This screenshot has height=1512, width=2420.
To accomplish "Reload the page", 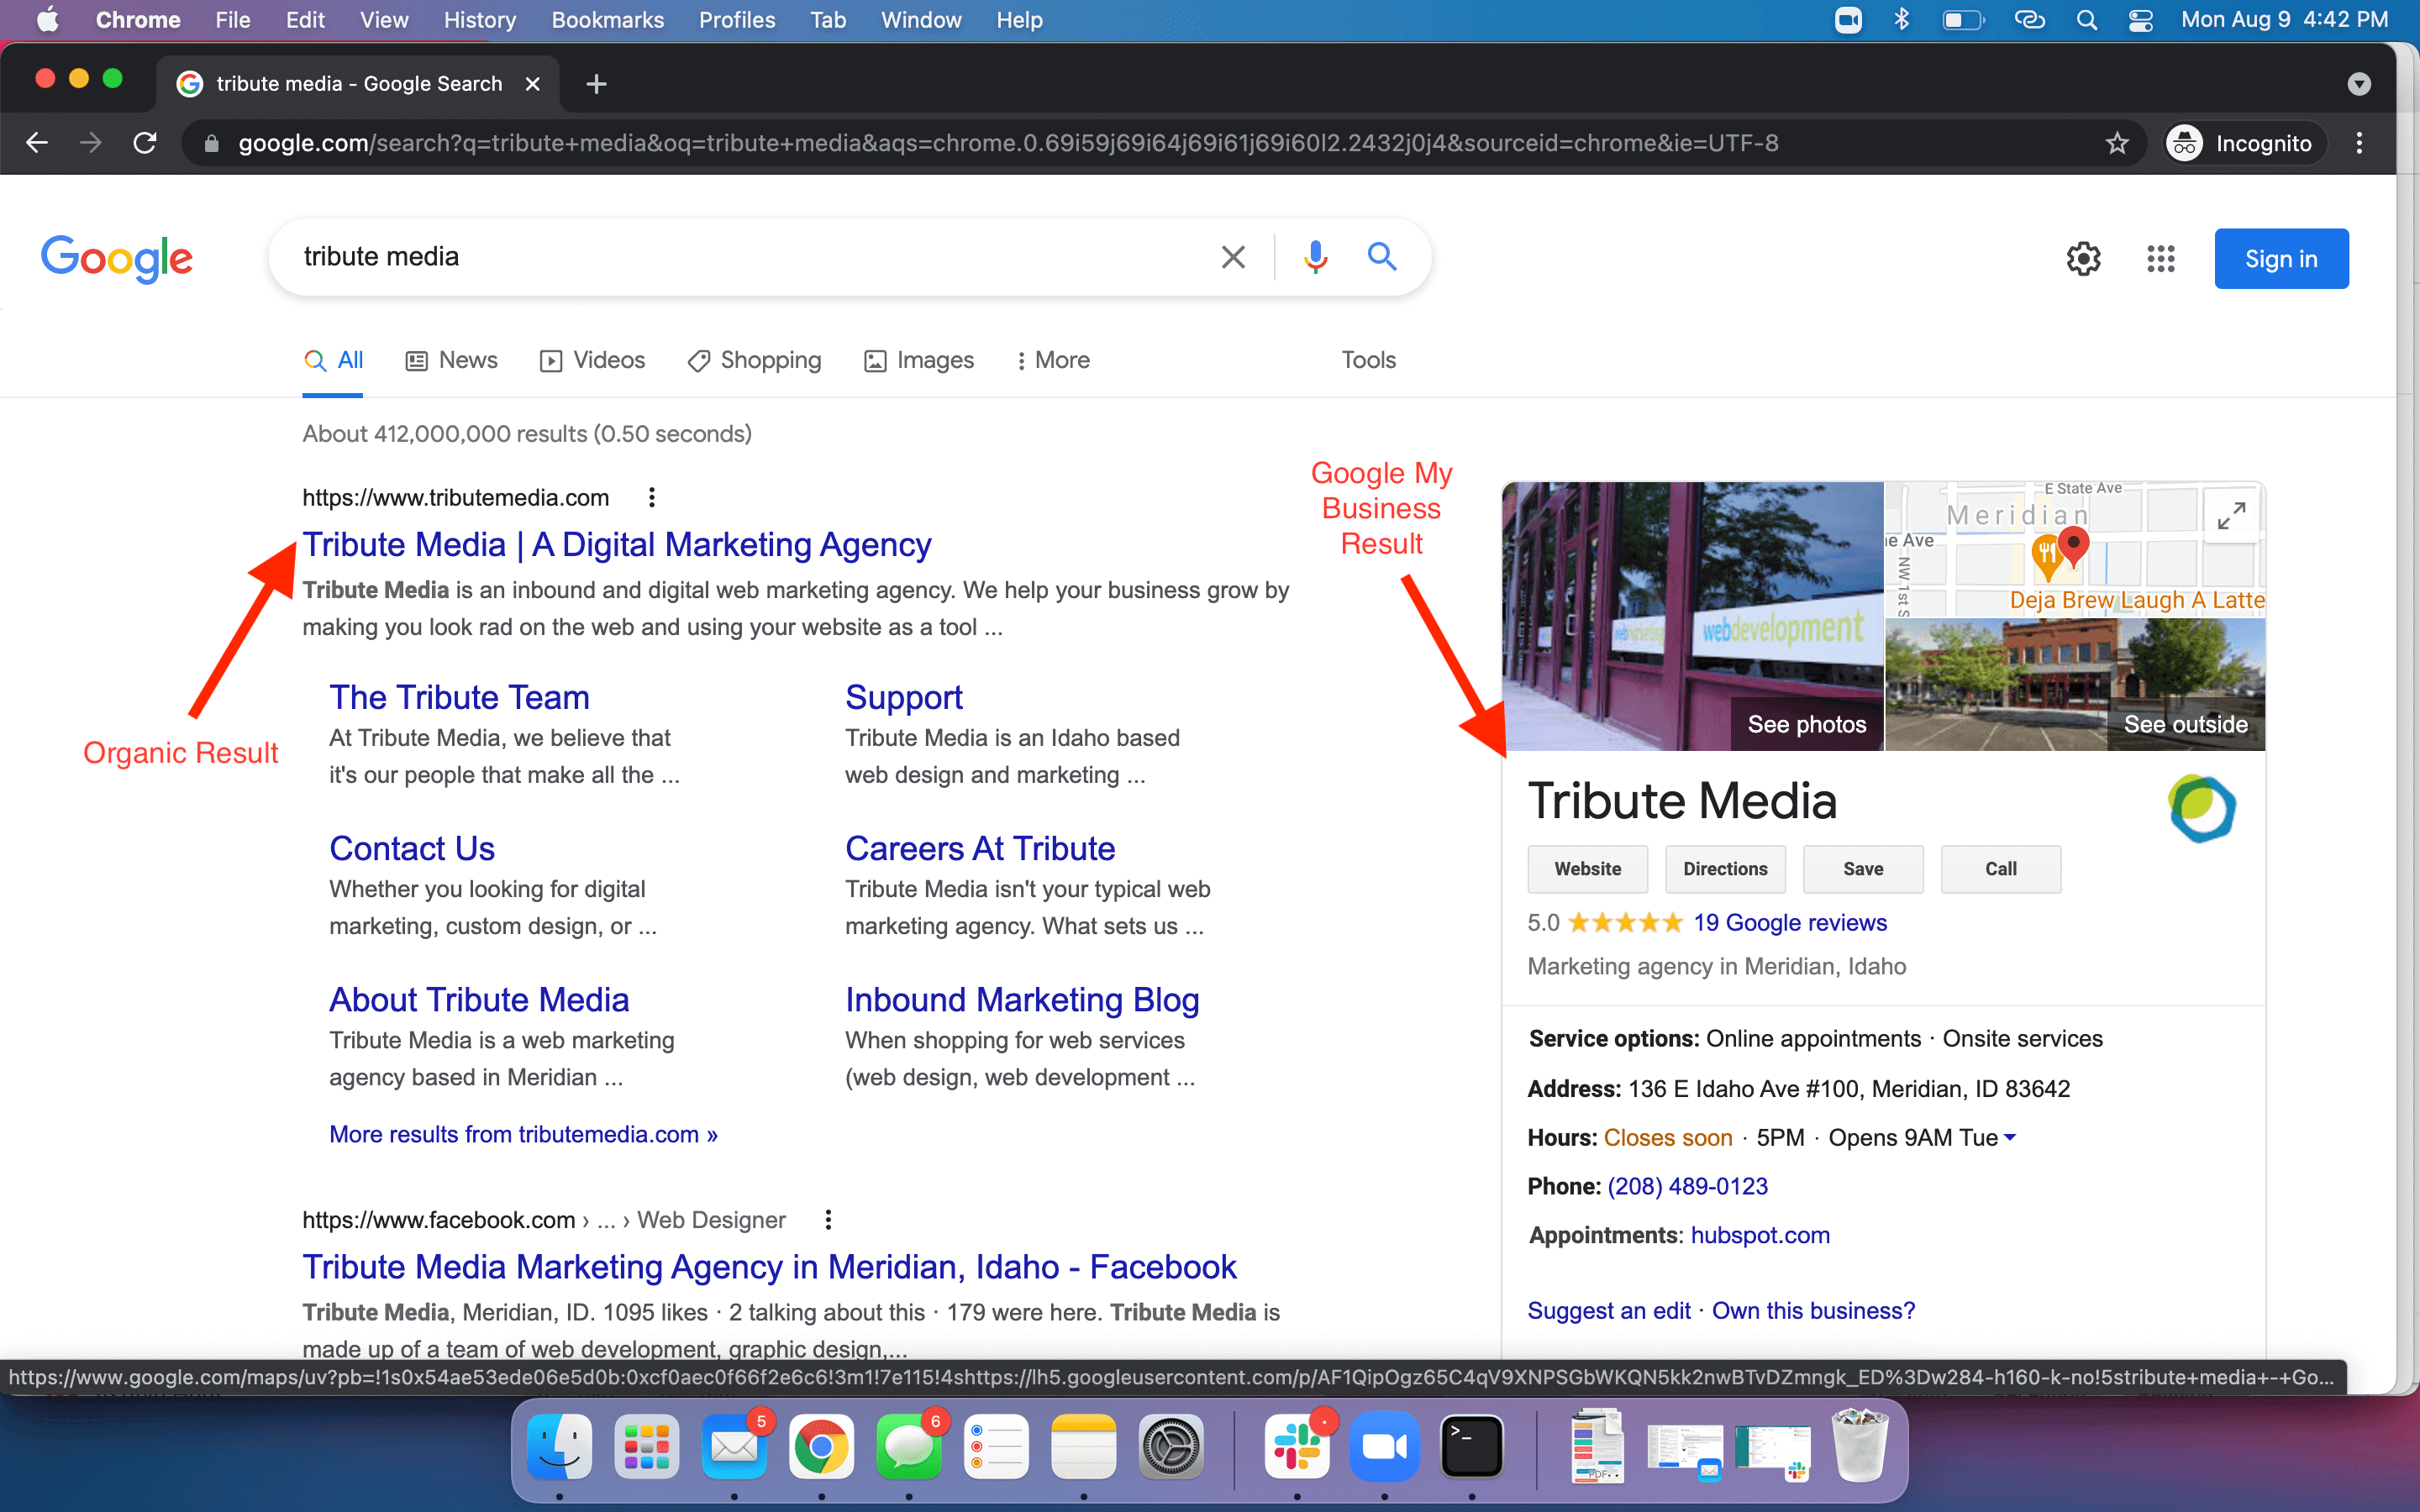I will click(145, 143).
